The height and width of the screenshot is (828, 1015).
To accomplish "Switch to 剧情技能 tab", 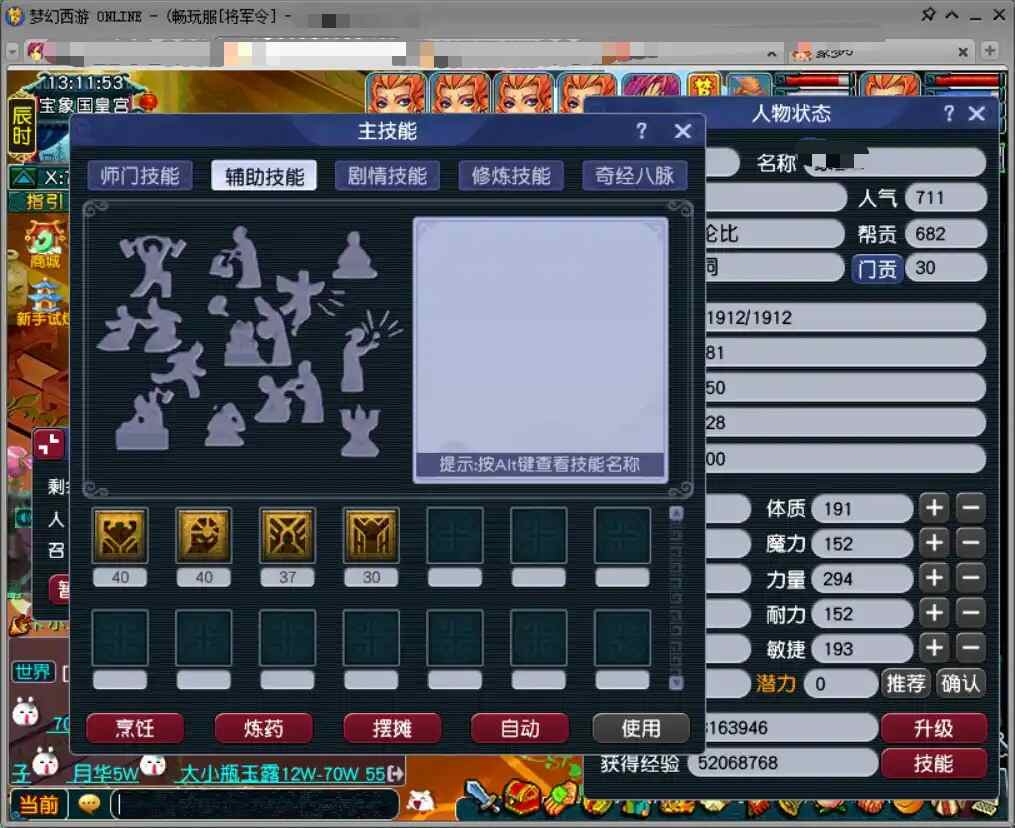I will point(387,175).
